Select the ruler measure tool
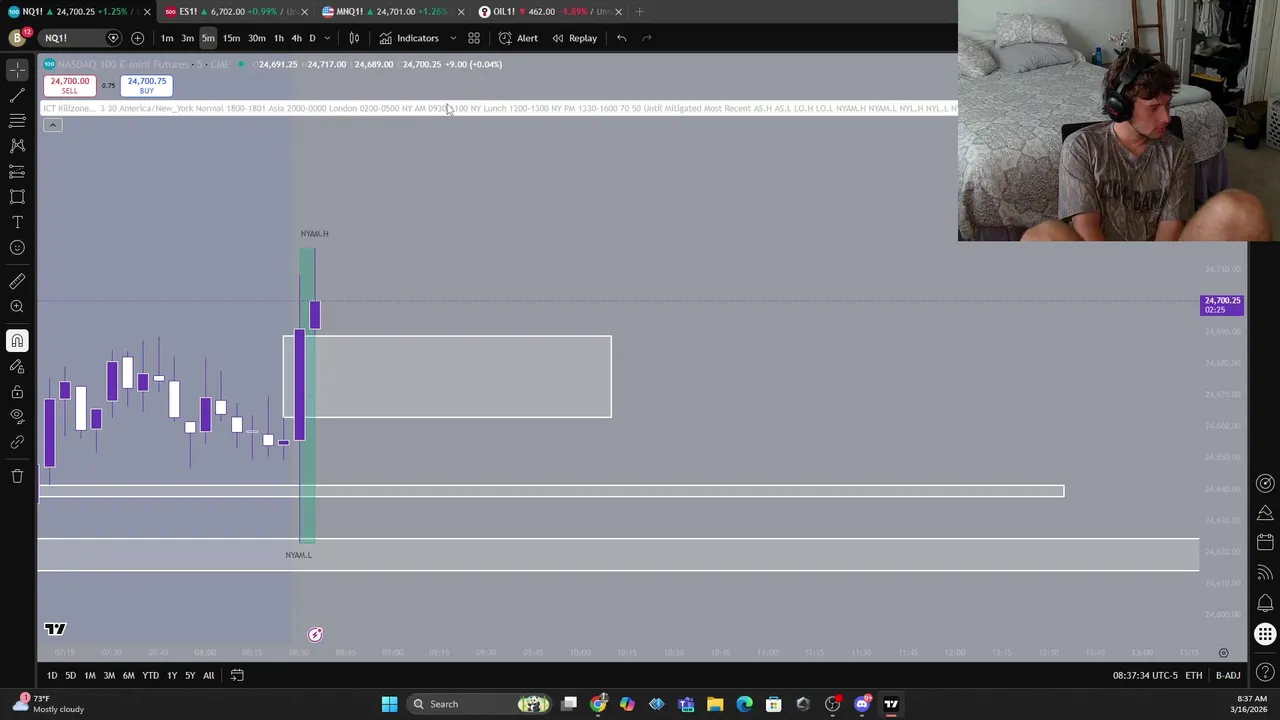The image size is (1280, 720). [17, 282]
